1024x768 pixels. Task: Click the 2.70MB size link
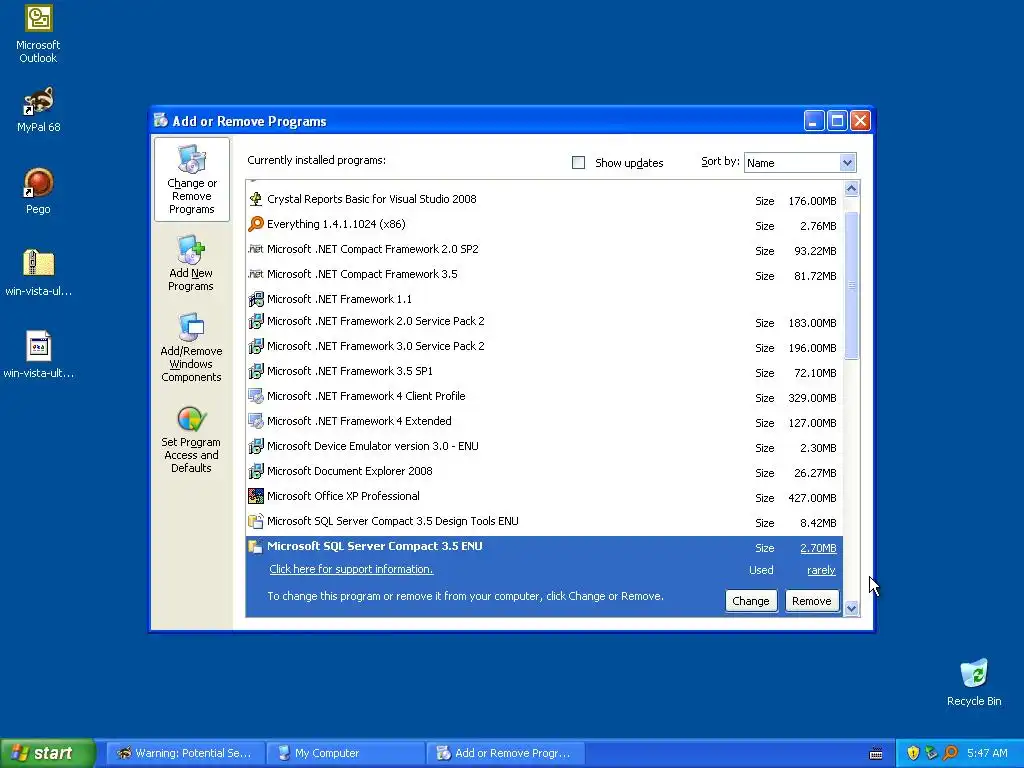tap(818, 549)
